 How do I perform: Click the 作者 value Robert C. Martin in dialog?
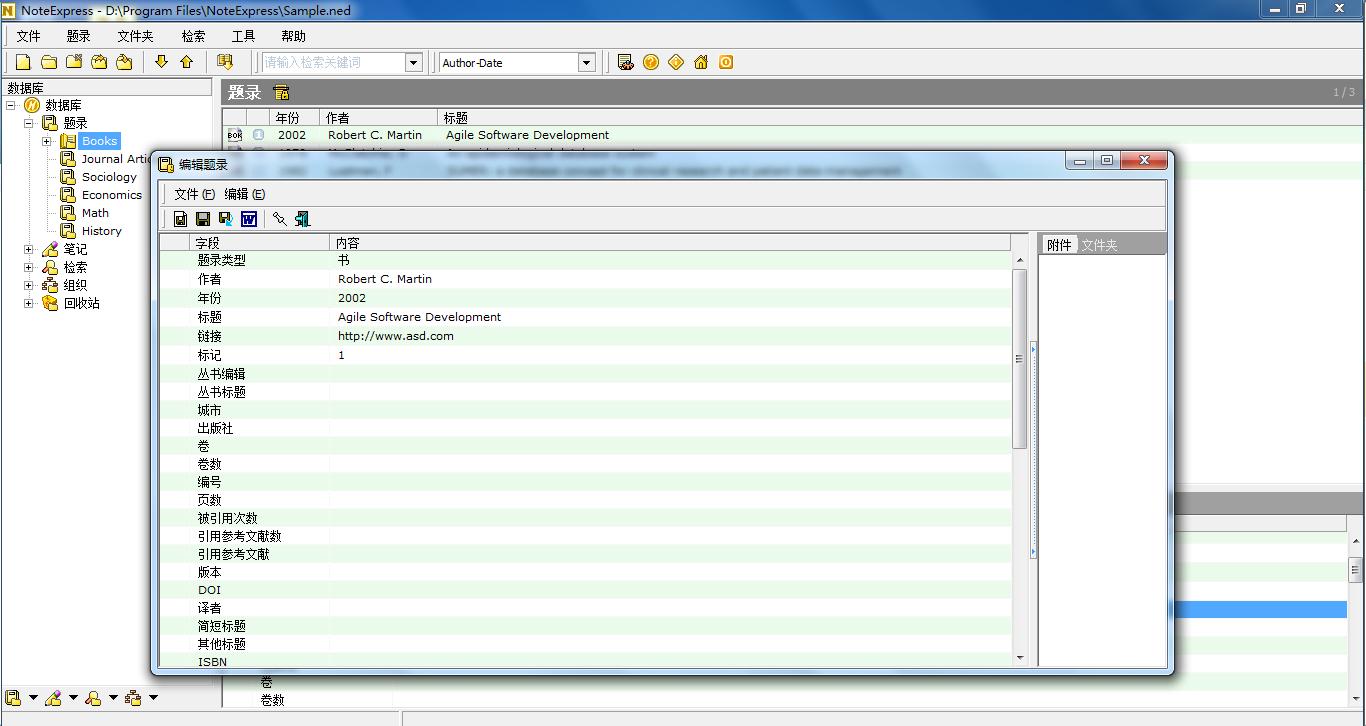click(x=385, y=279)
